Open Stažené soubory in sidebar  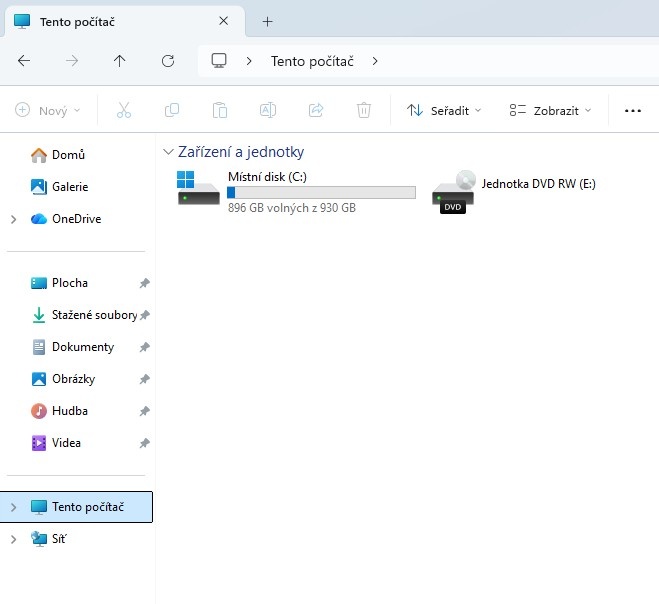93,315
